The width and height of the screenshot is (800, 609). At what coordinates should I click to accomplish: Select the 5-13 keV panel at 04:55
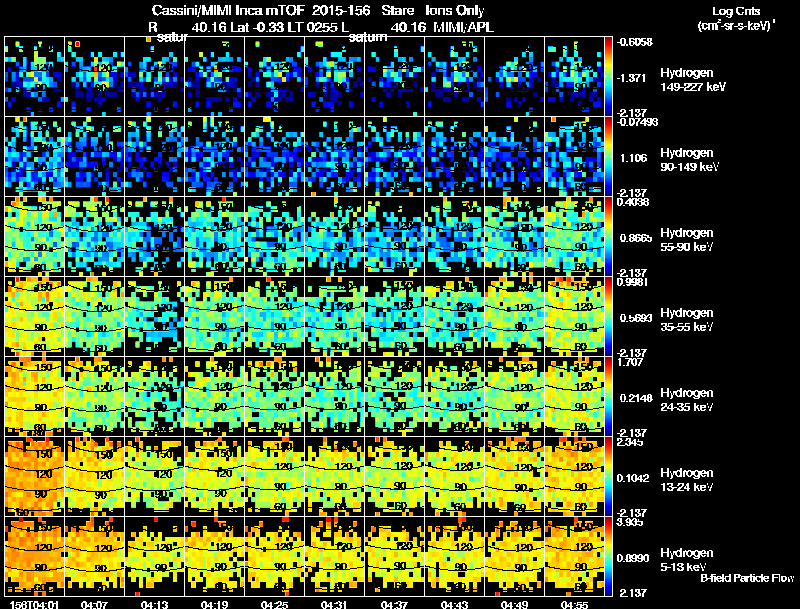[x=574, y=556]
